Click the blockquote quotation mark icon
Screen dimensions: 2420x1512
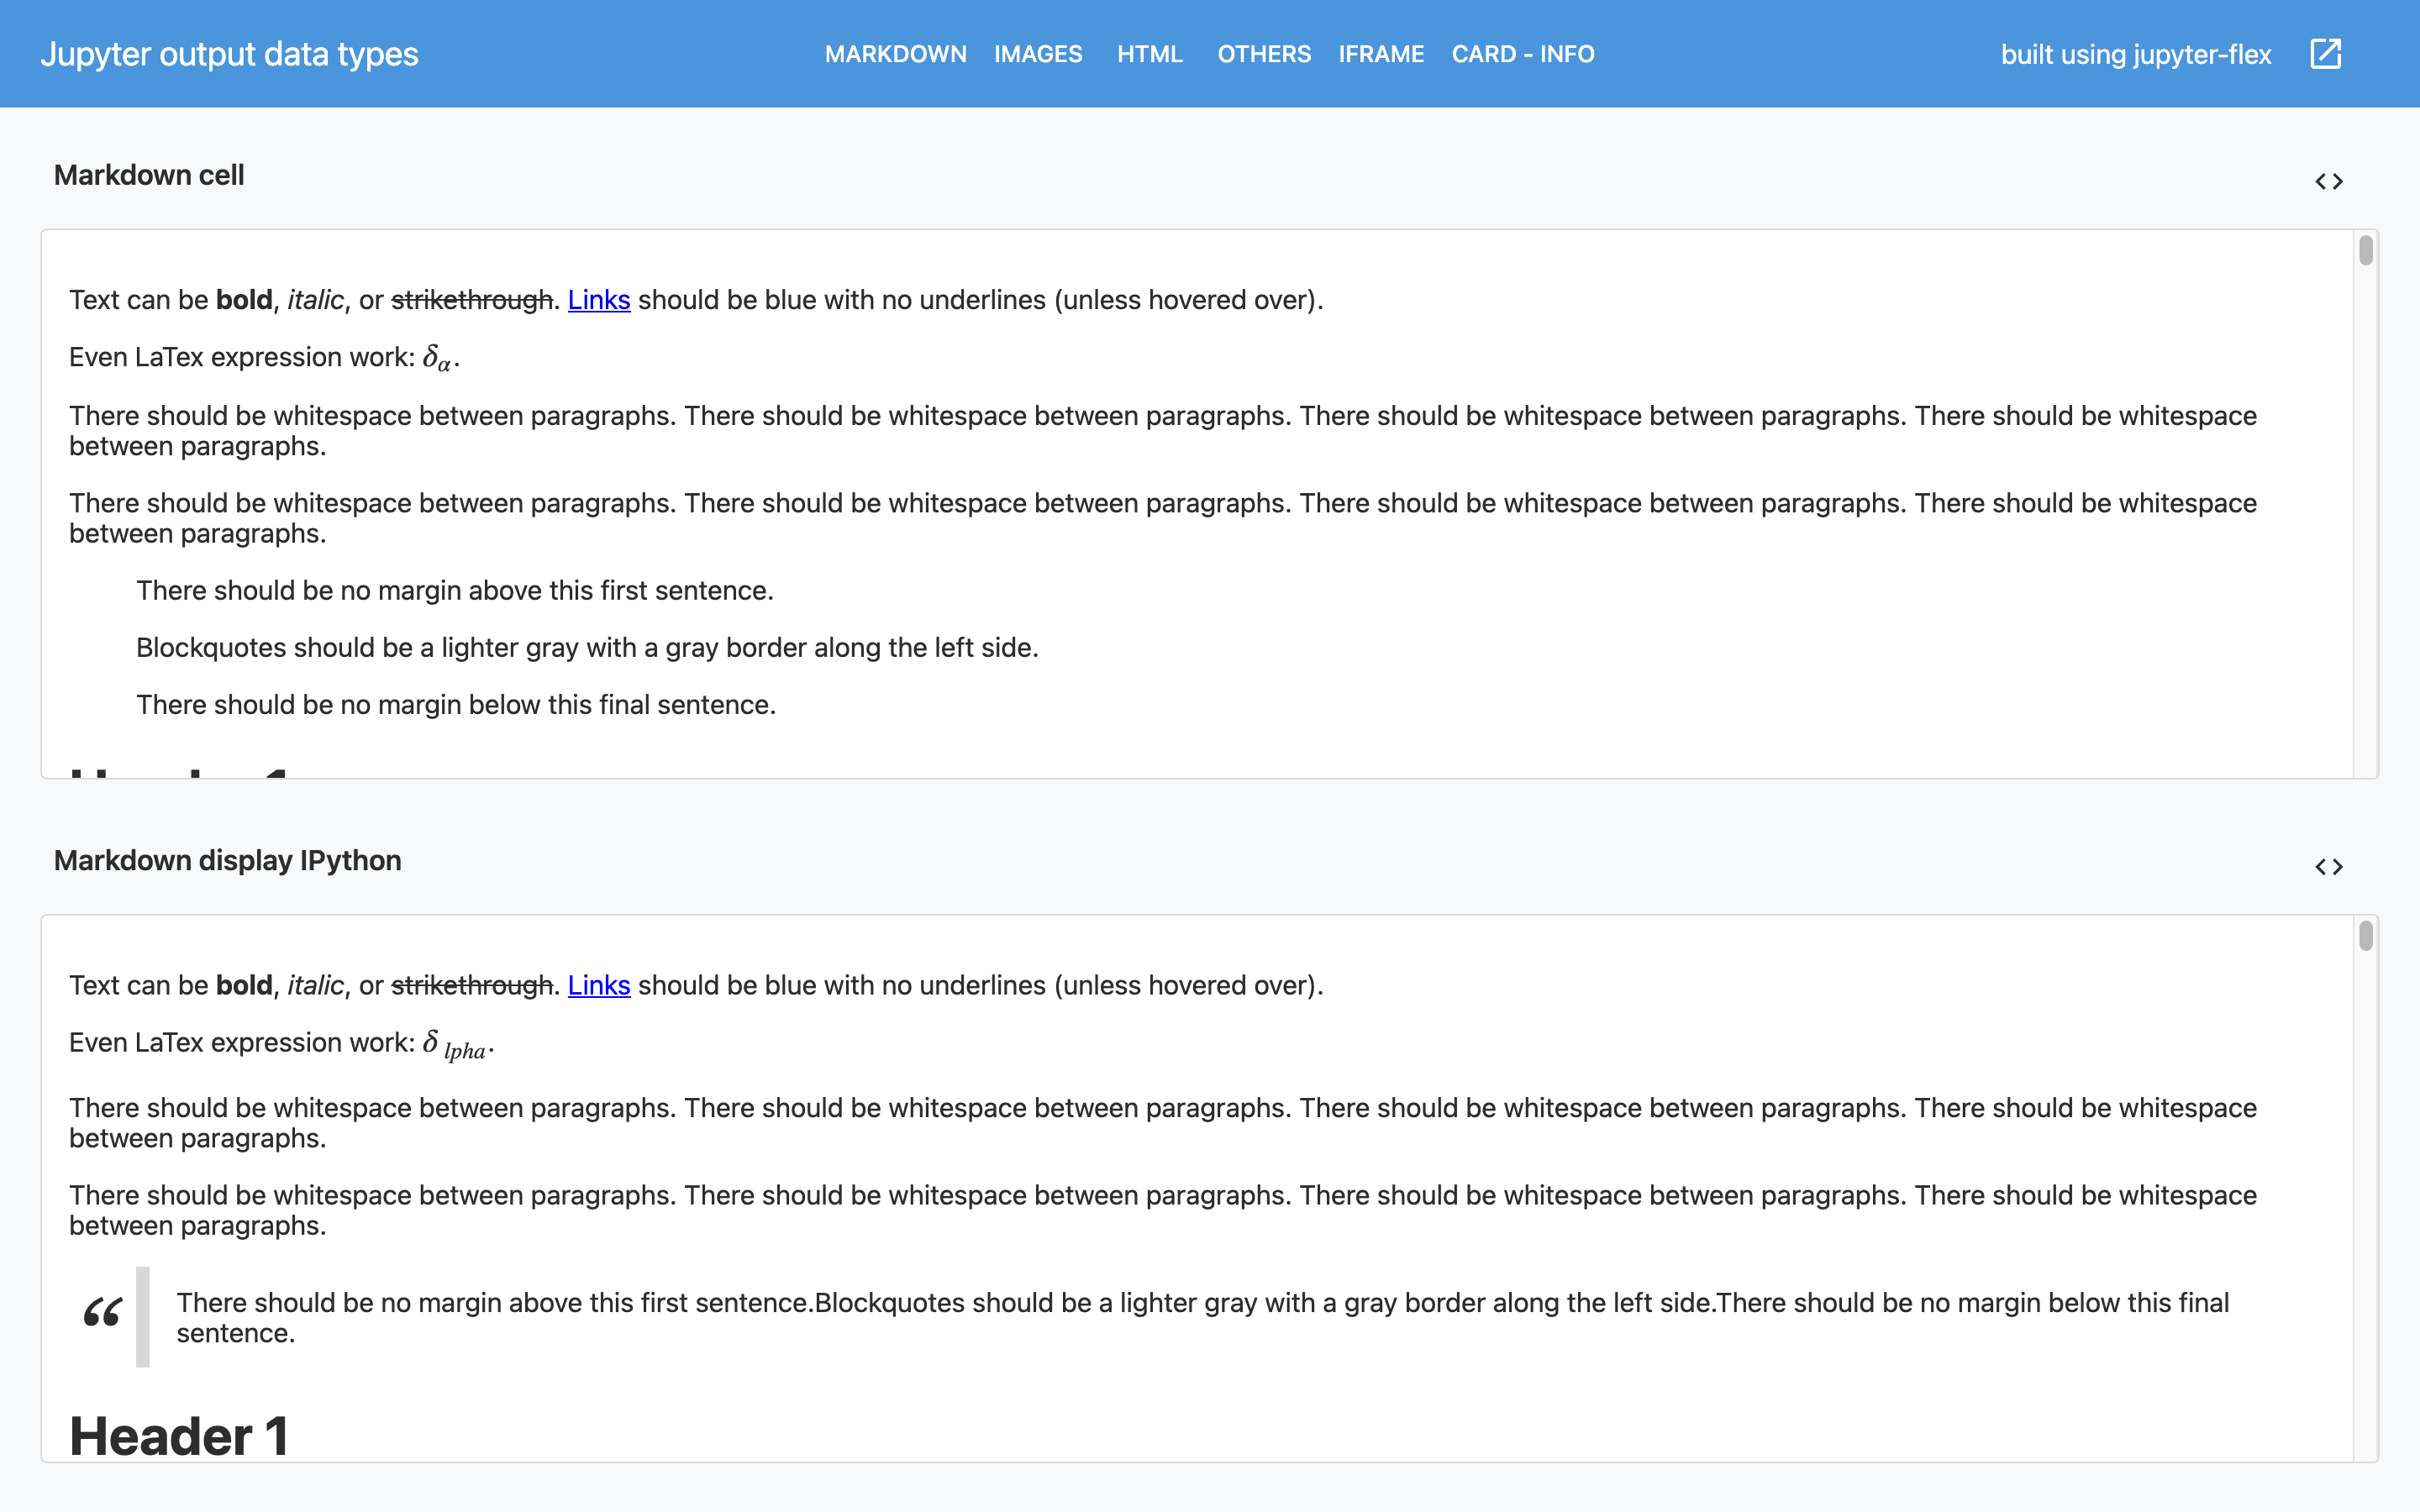[102, 1312]
